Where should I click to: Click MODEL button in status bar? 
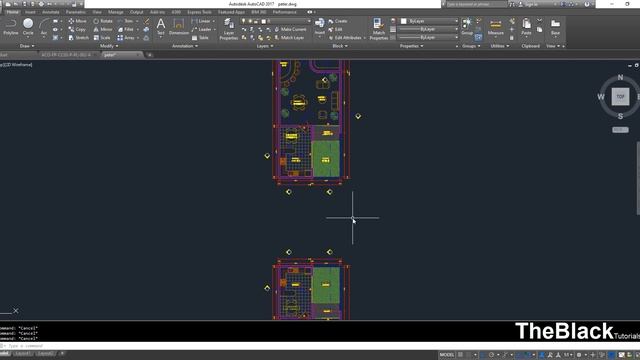(x=447, y=355)
